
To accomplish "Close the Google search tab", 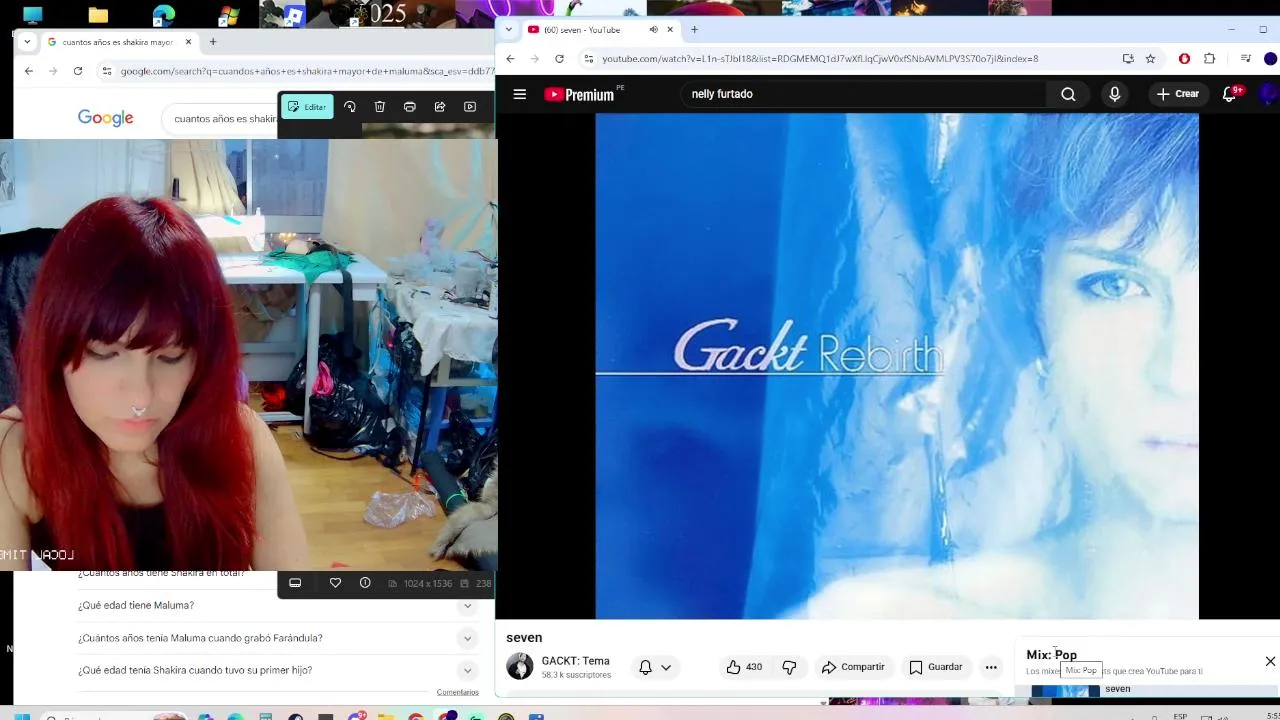I will click(188, 42).
